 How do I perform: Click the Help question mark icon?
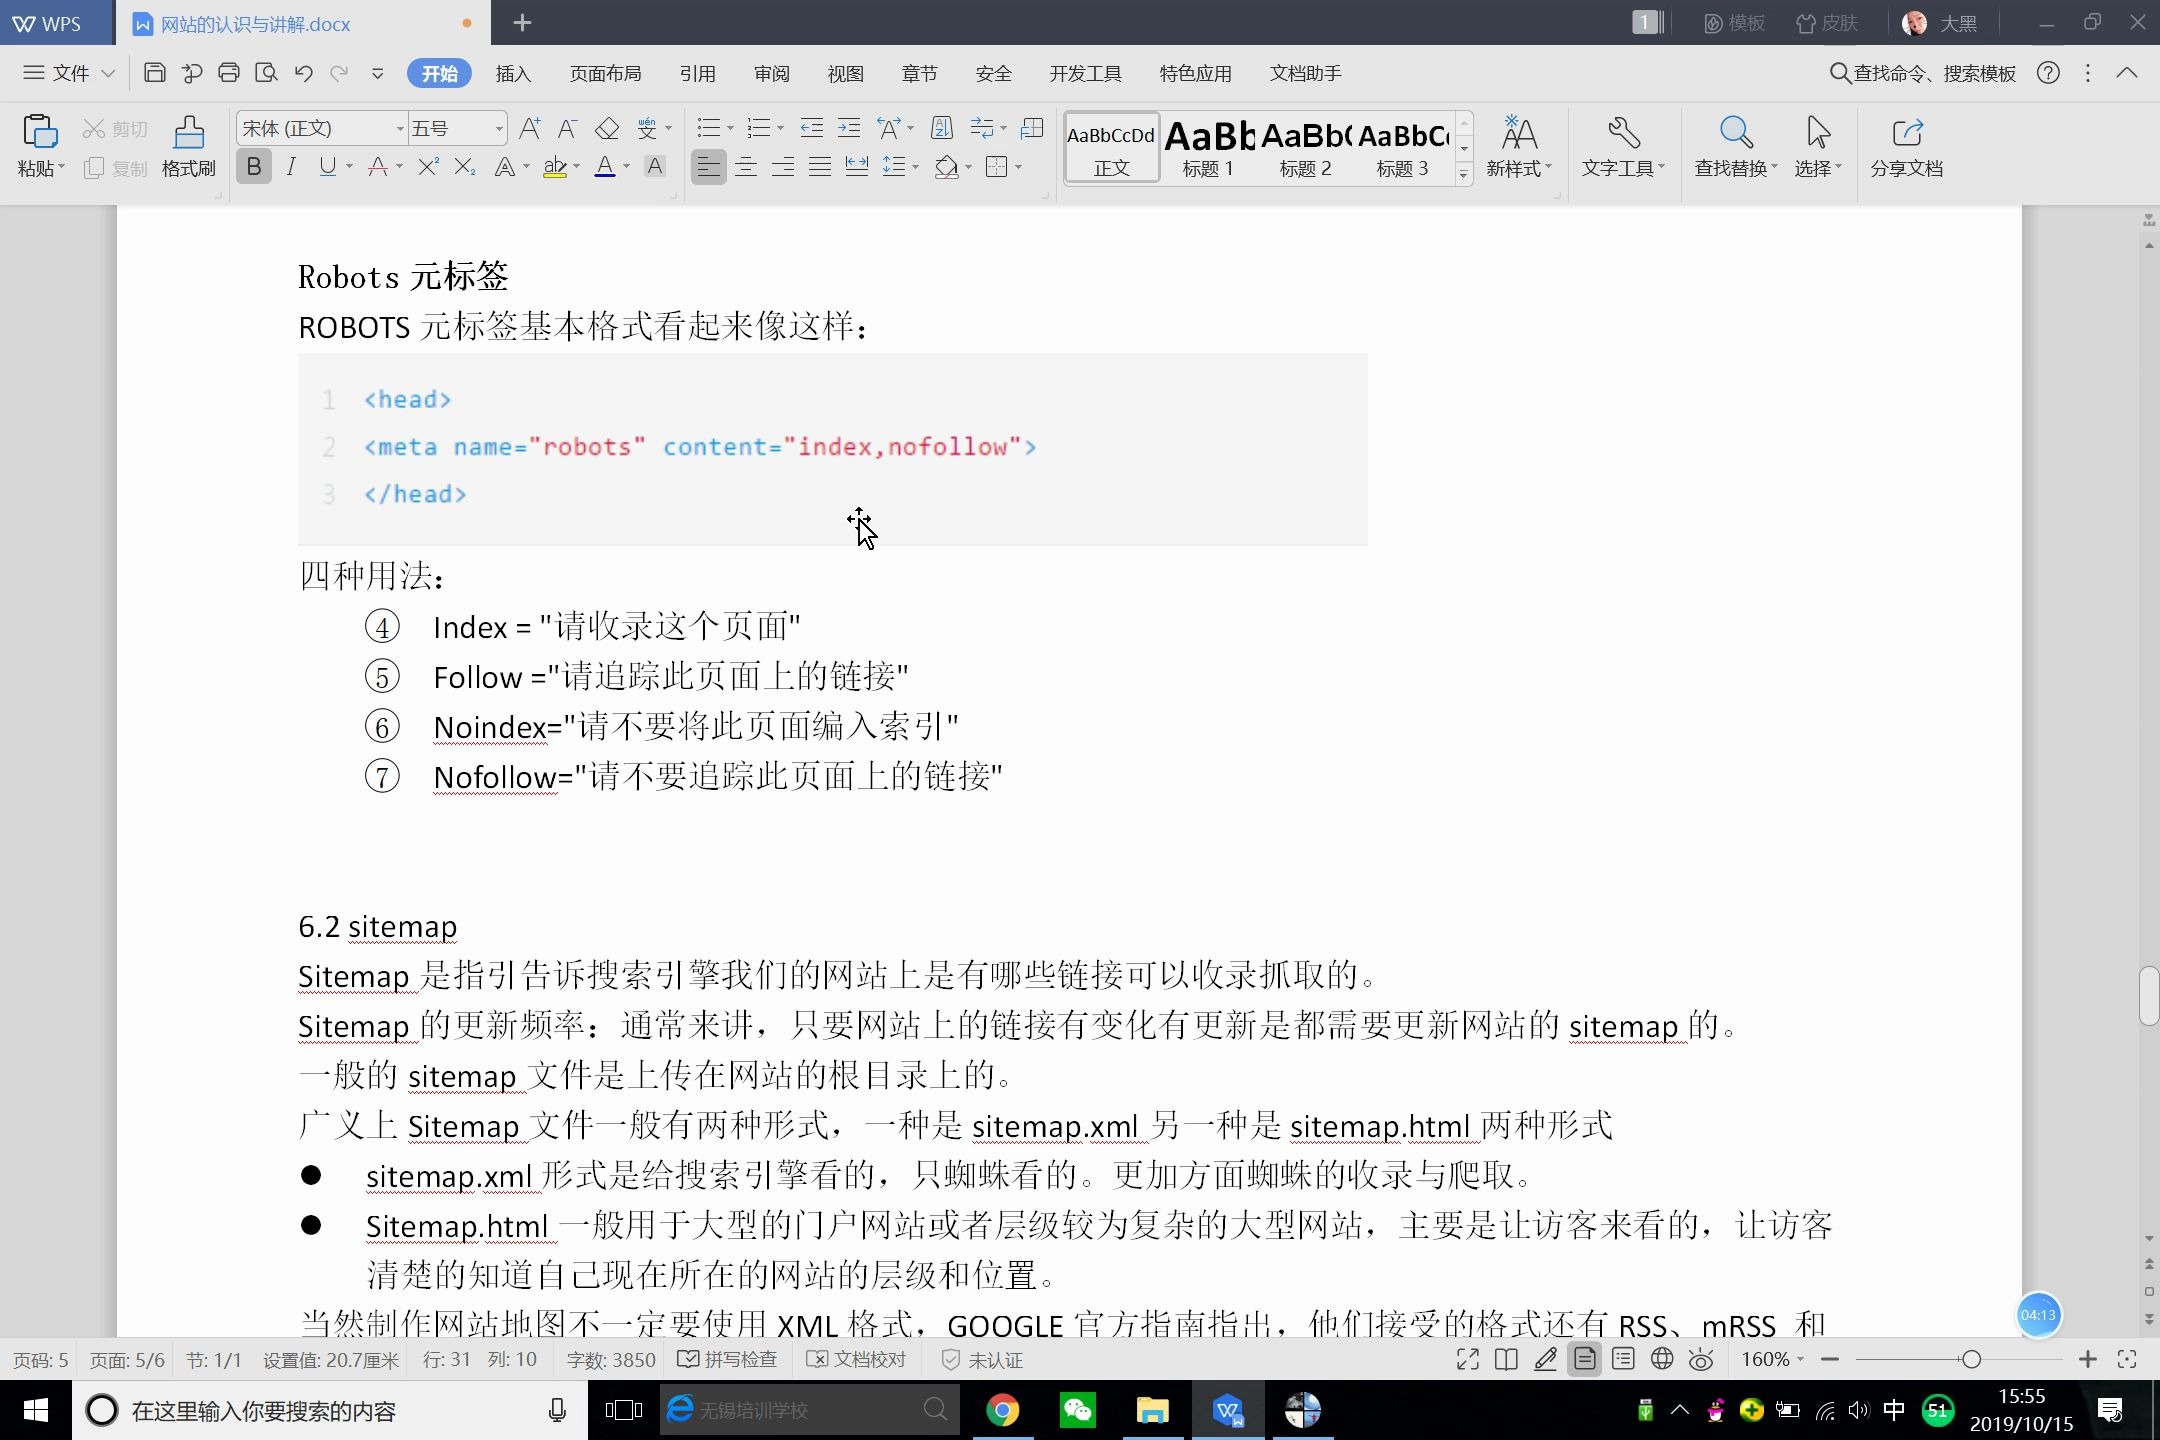coord(2048,73)
